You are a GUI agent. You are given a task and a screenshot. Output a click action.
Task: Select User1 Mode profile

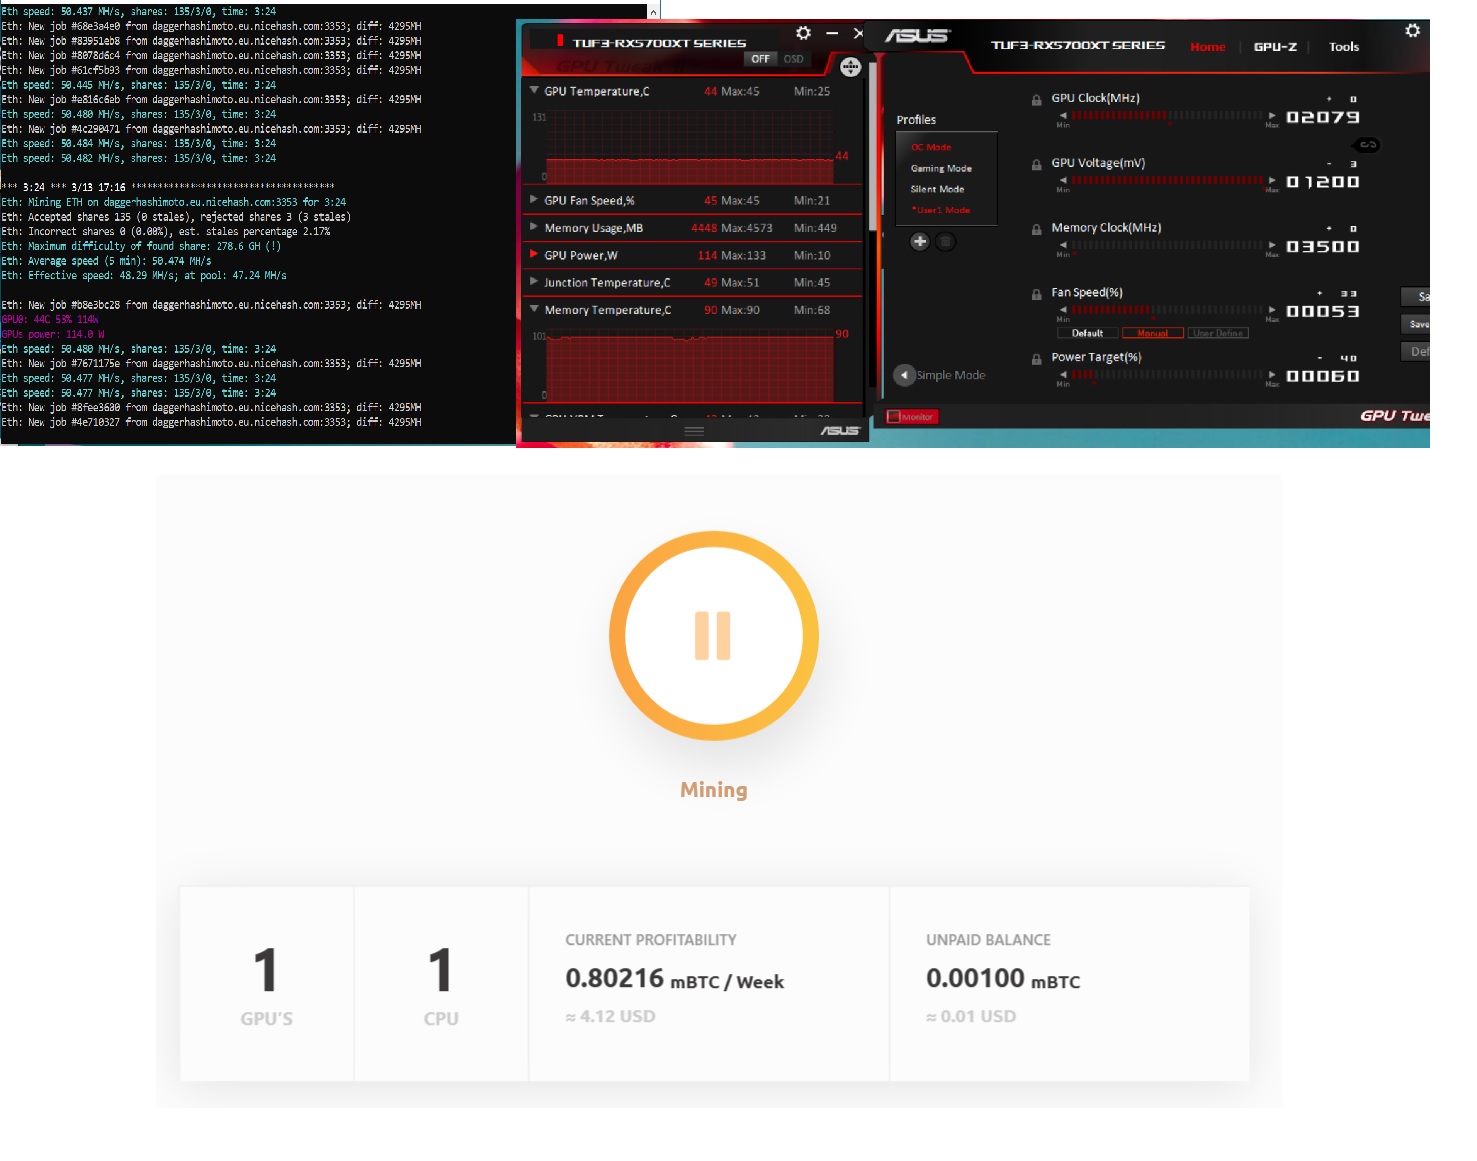click(x=940, y=210)
